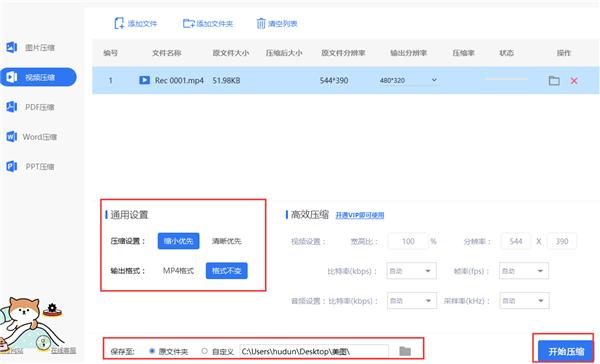This screenshot has height=364, width=600.
Task: Open the VIP link beside 高效压缩
Action: point(360,215)
